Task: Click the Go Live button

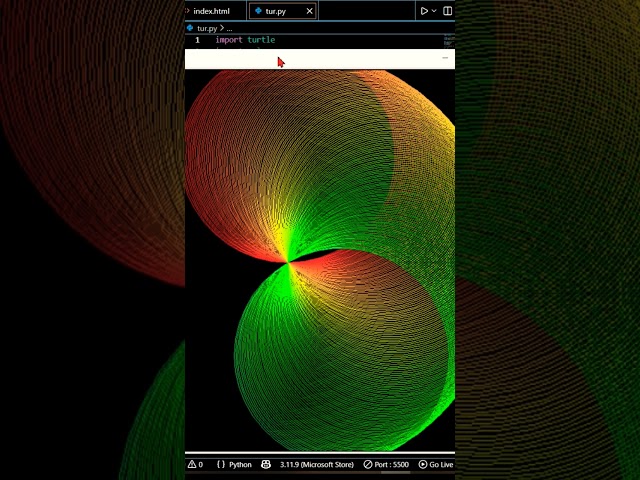Action: point(436,464)
